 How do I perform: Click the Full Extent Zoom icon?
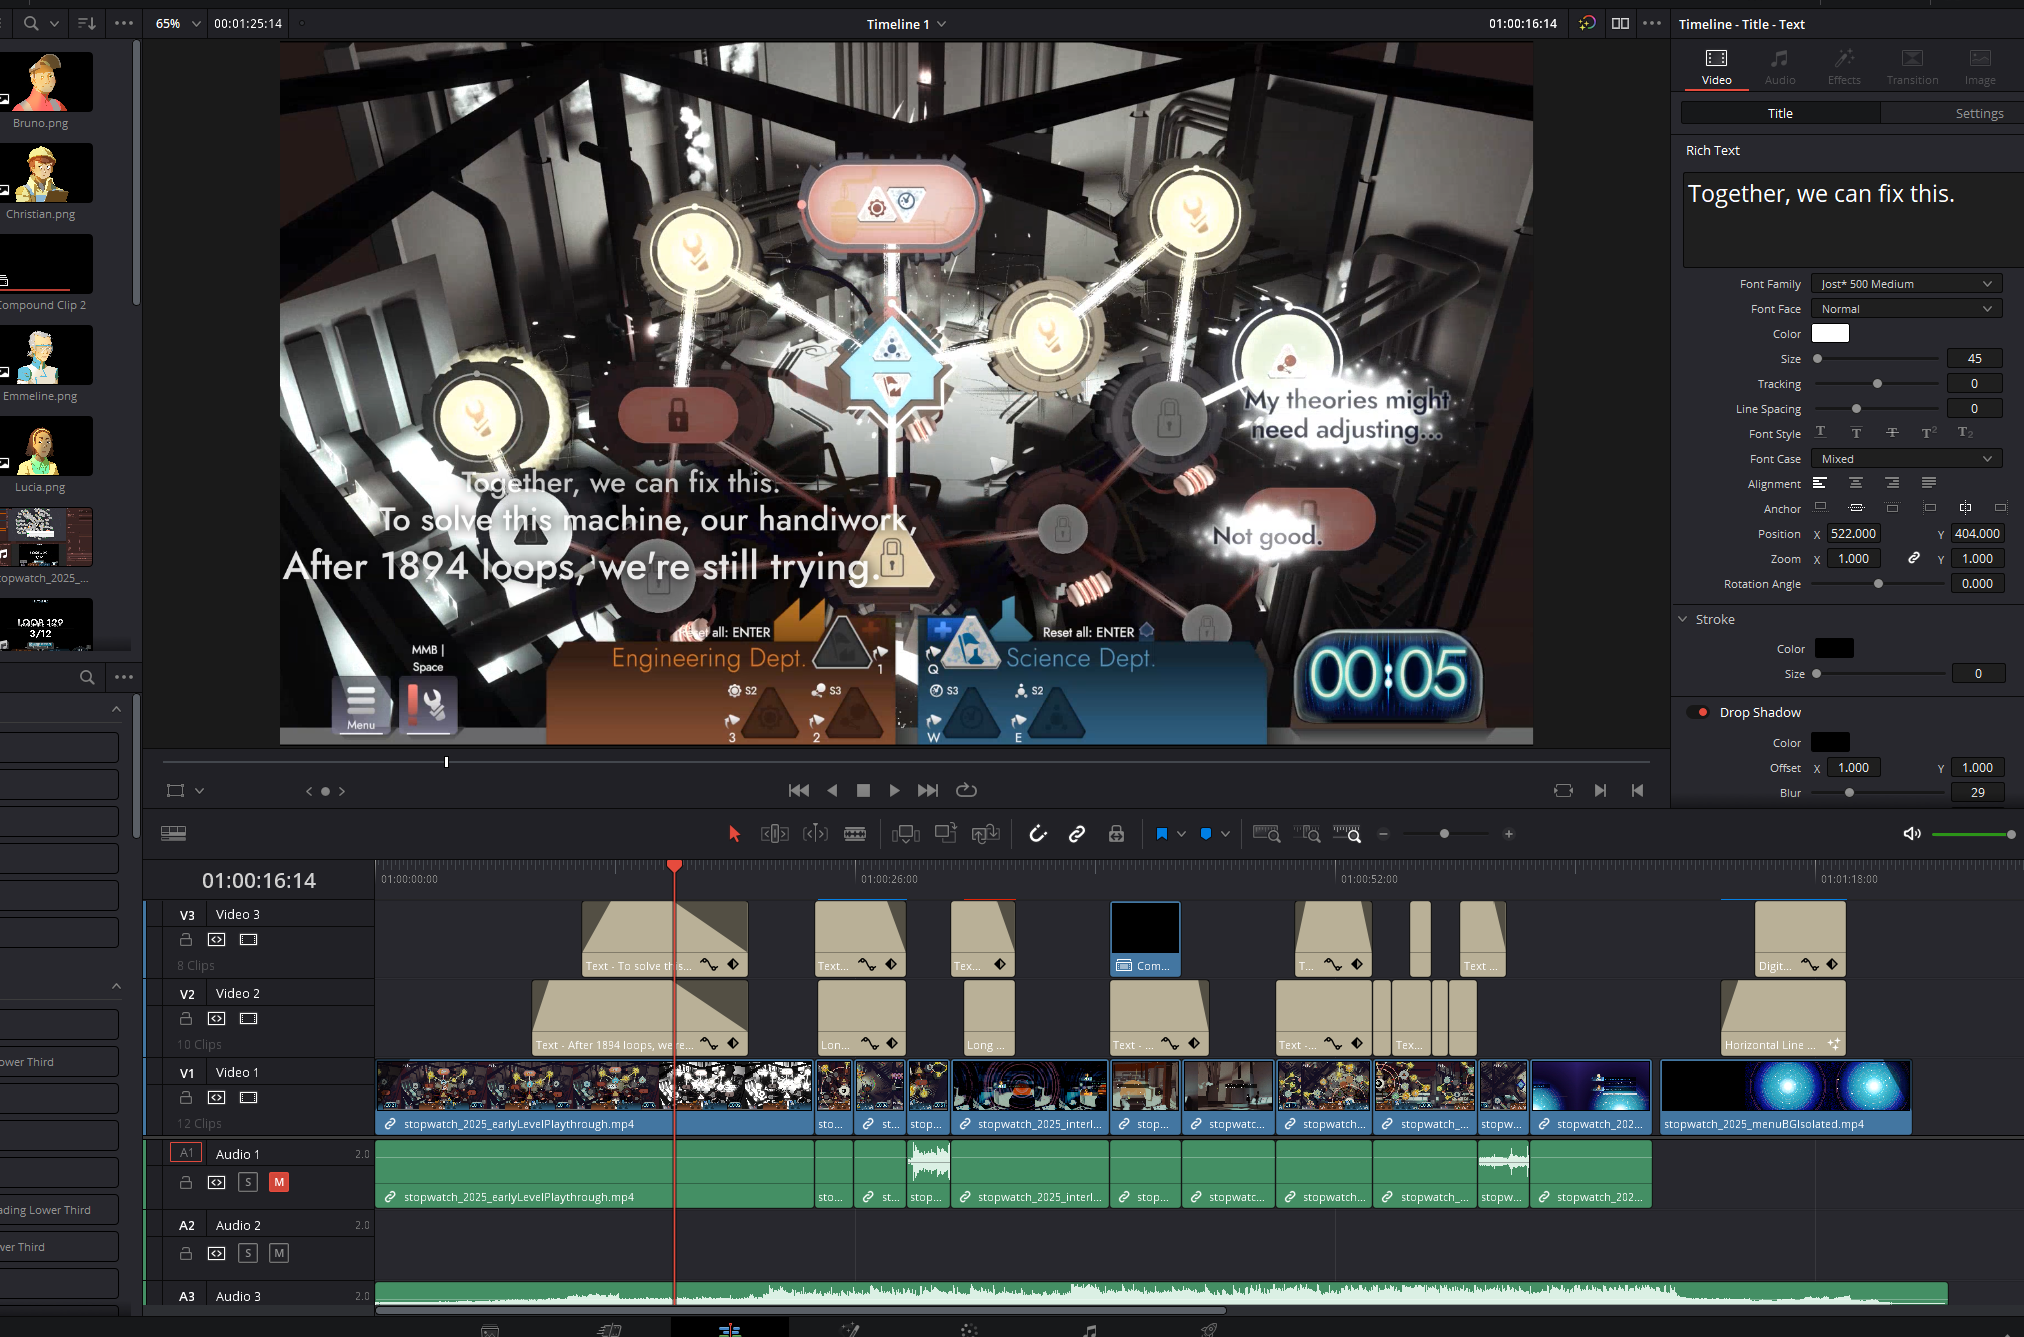[1267, 834]
